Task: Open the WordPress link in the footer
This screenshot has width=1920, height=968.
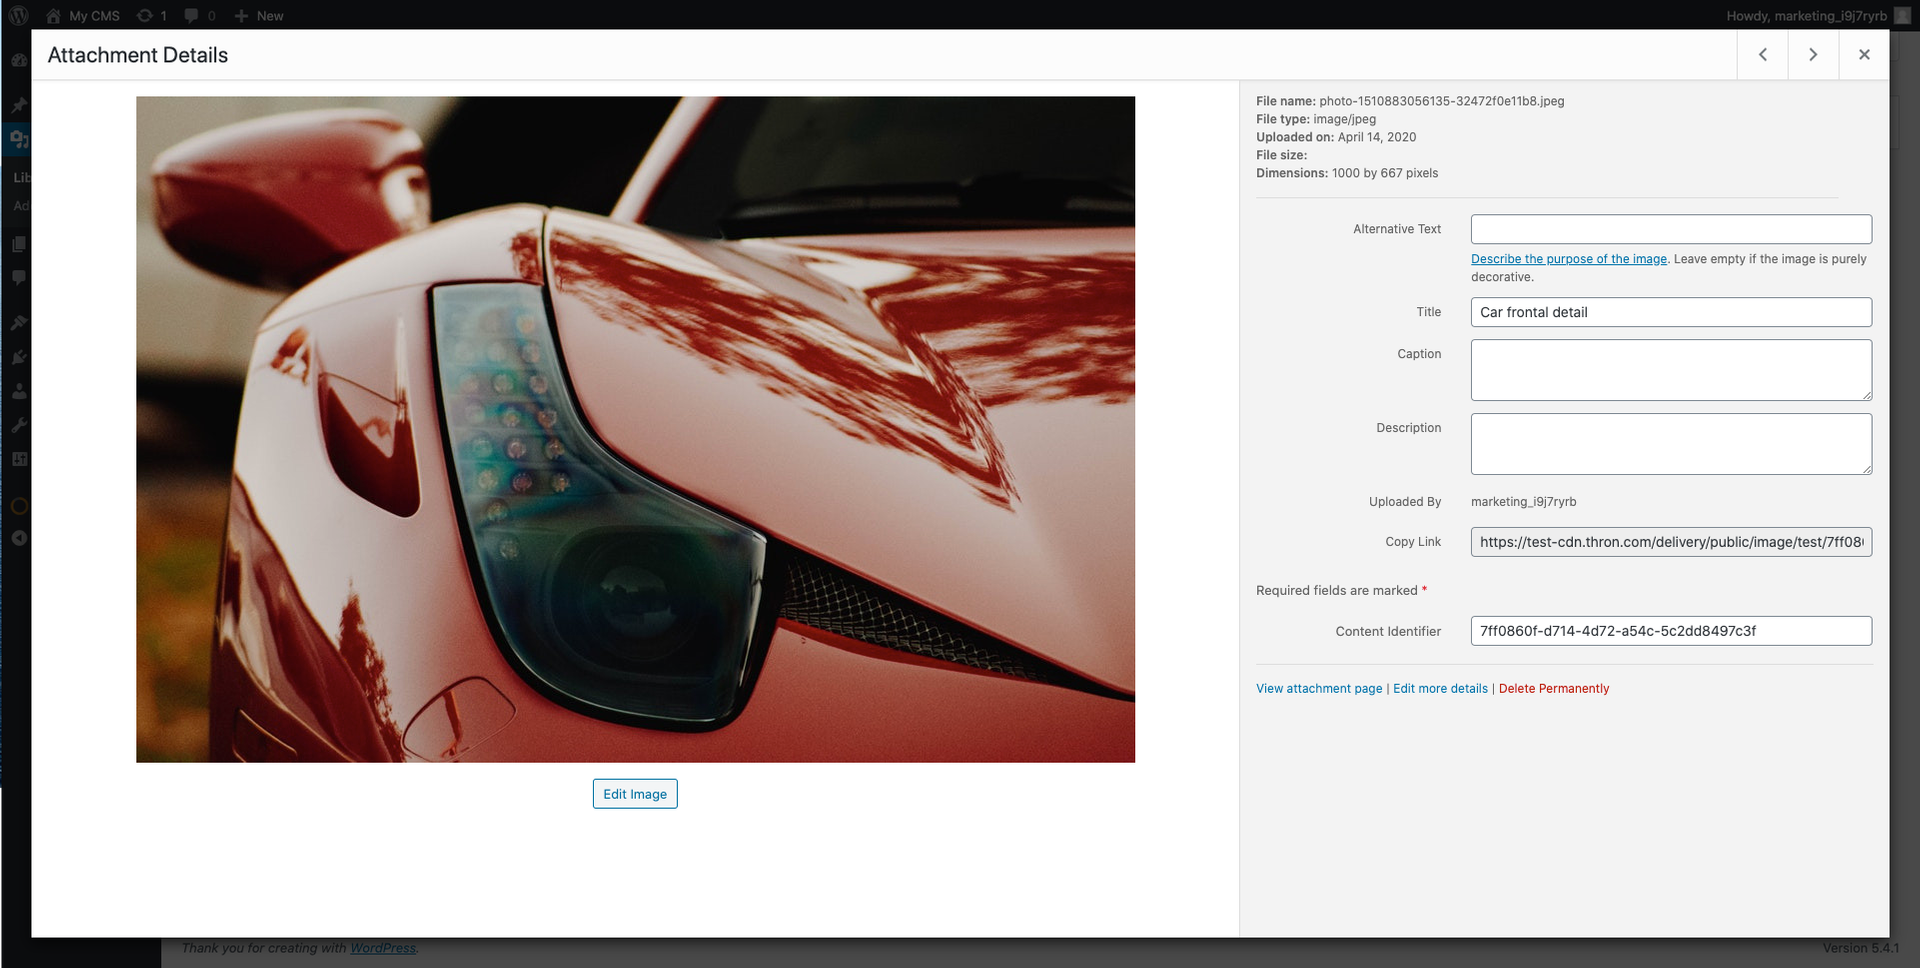Action: coord(383,948)
